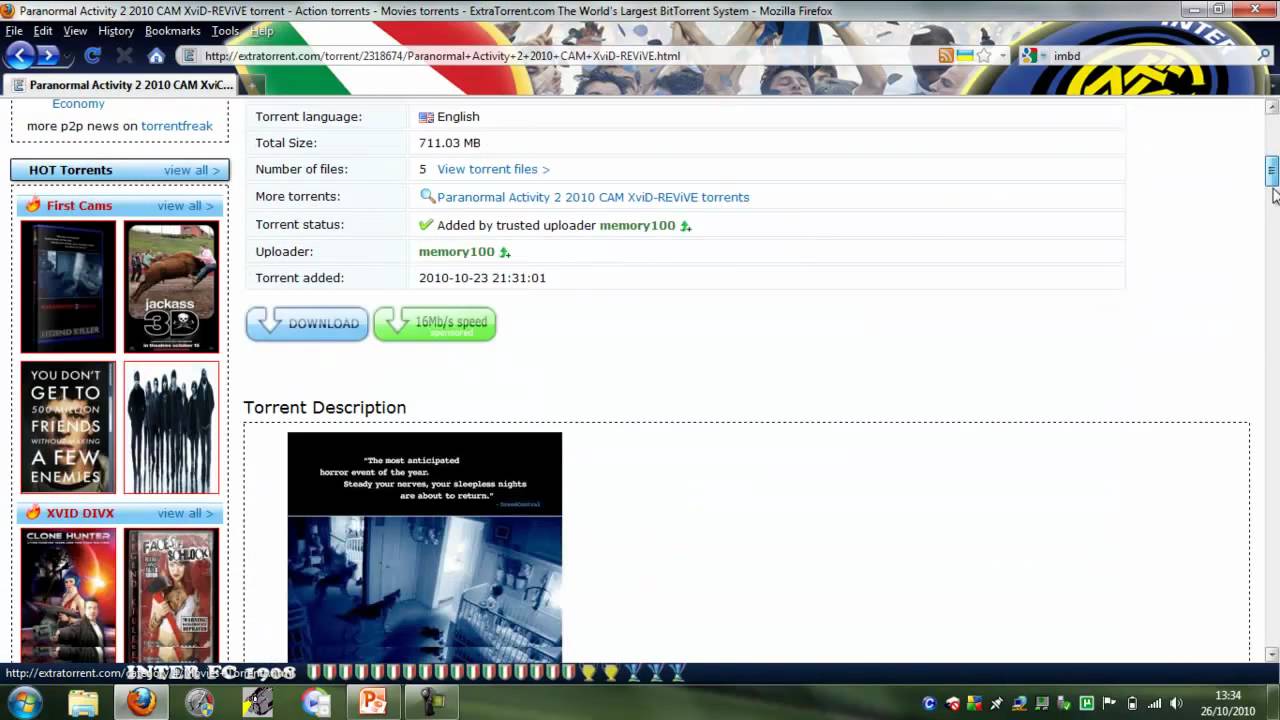Viewport: 1280px width, 720px height.
Task: Click the blue DOWNLOAD button
Action: (x=307, y=323)
